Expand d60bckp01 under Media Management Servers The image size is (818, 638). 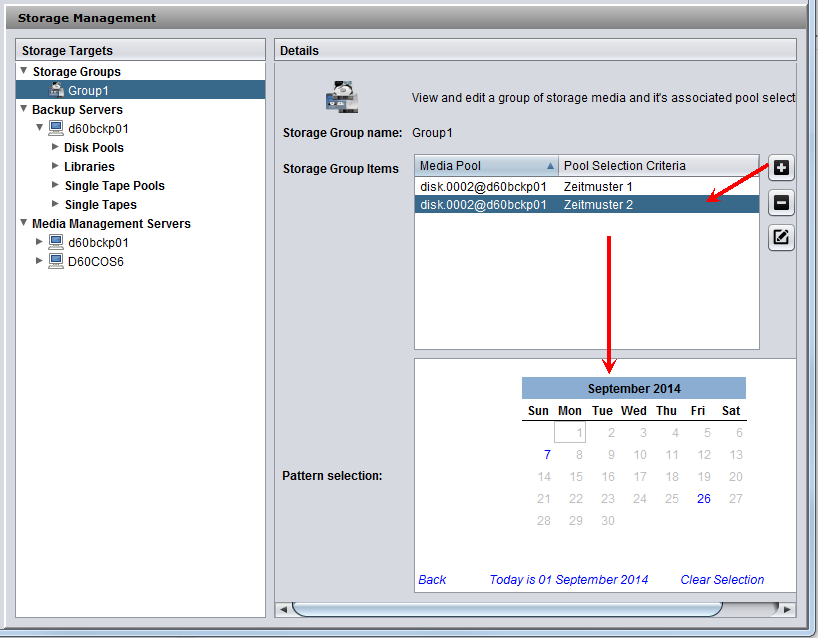click(x=39, y=242)
